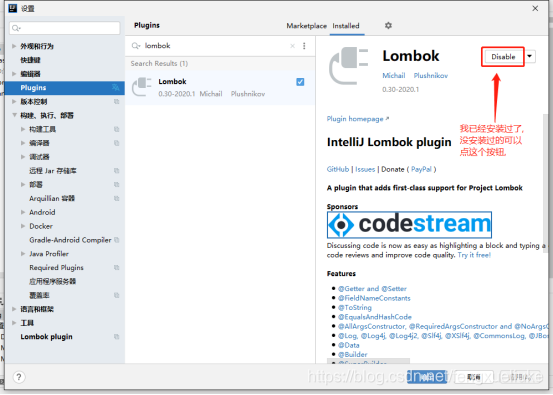Open the PayPal donate link

point(421,169)
